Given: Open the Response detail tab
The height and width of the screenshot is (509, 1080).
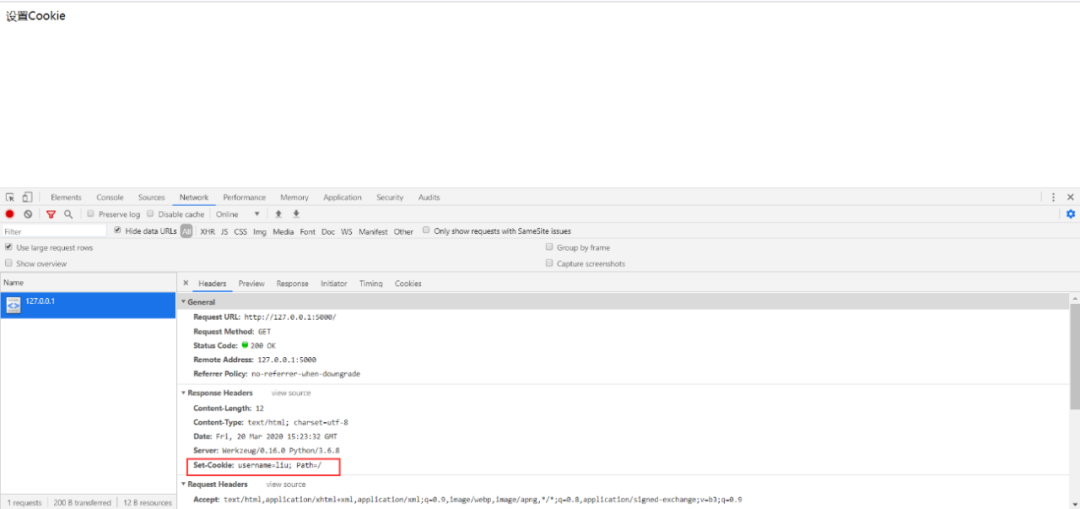Looking at the screenshot, I should pyautogui.click(x=292, y=283).
